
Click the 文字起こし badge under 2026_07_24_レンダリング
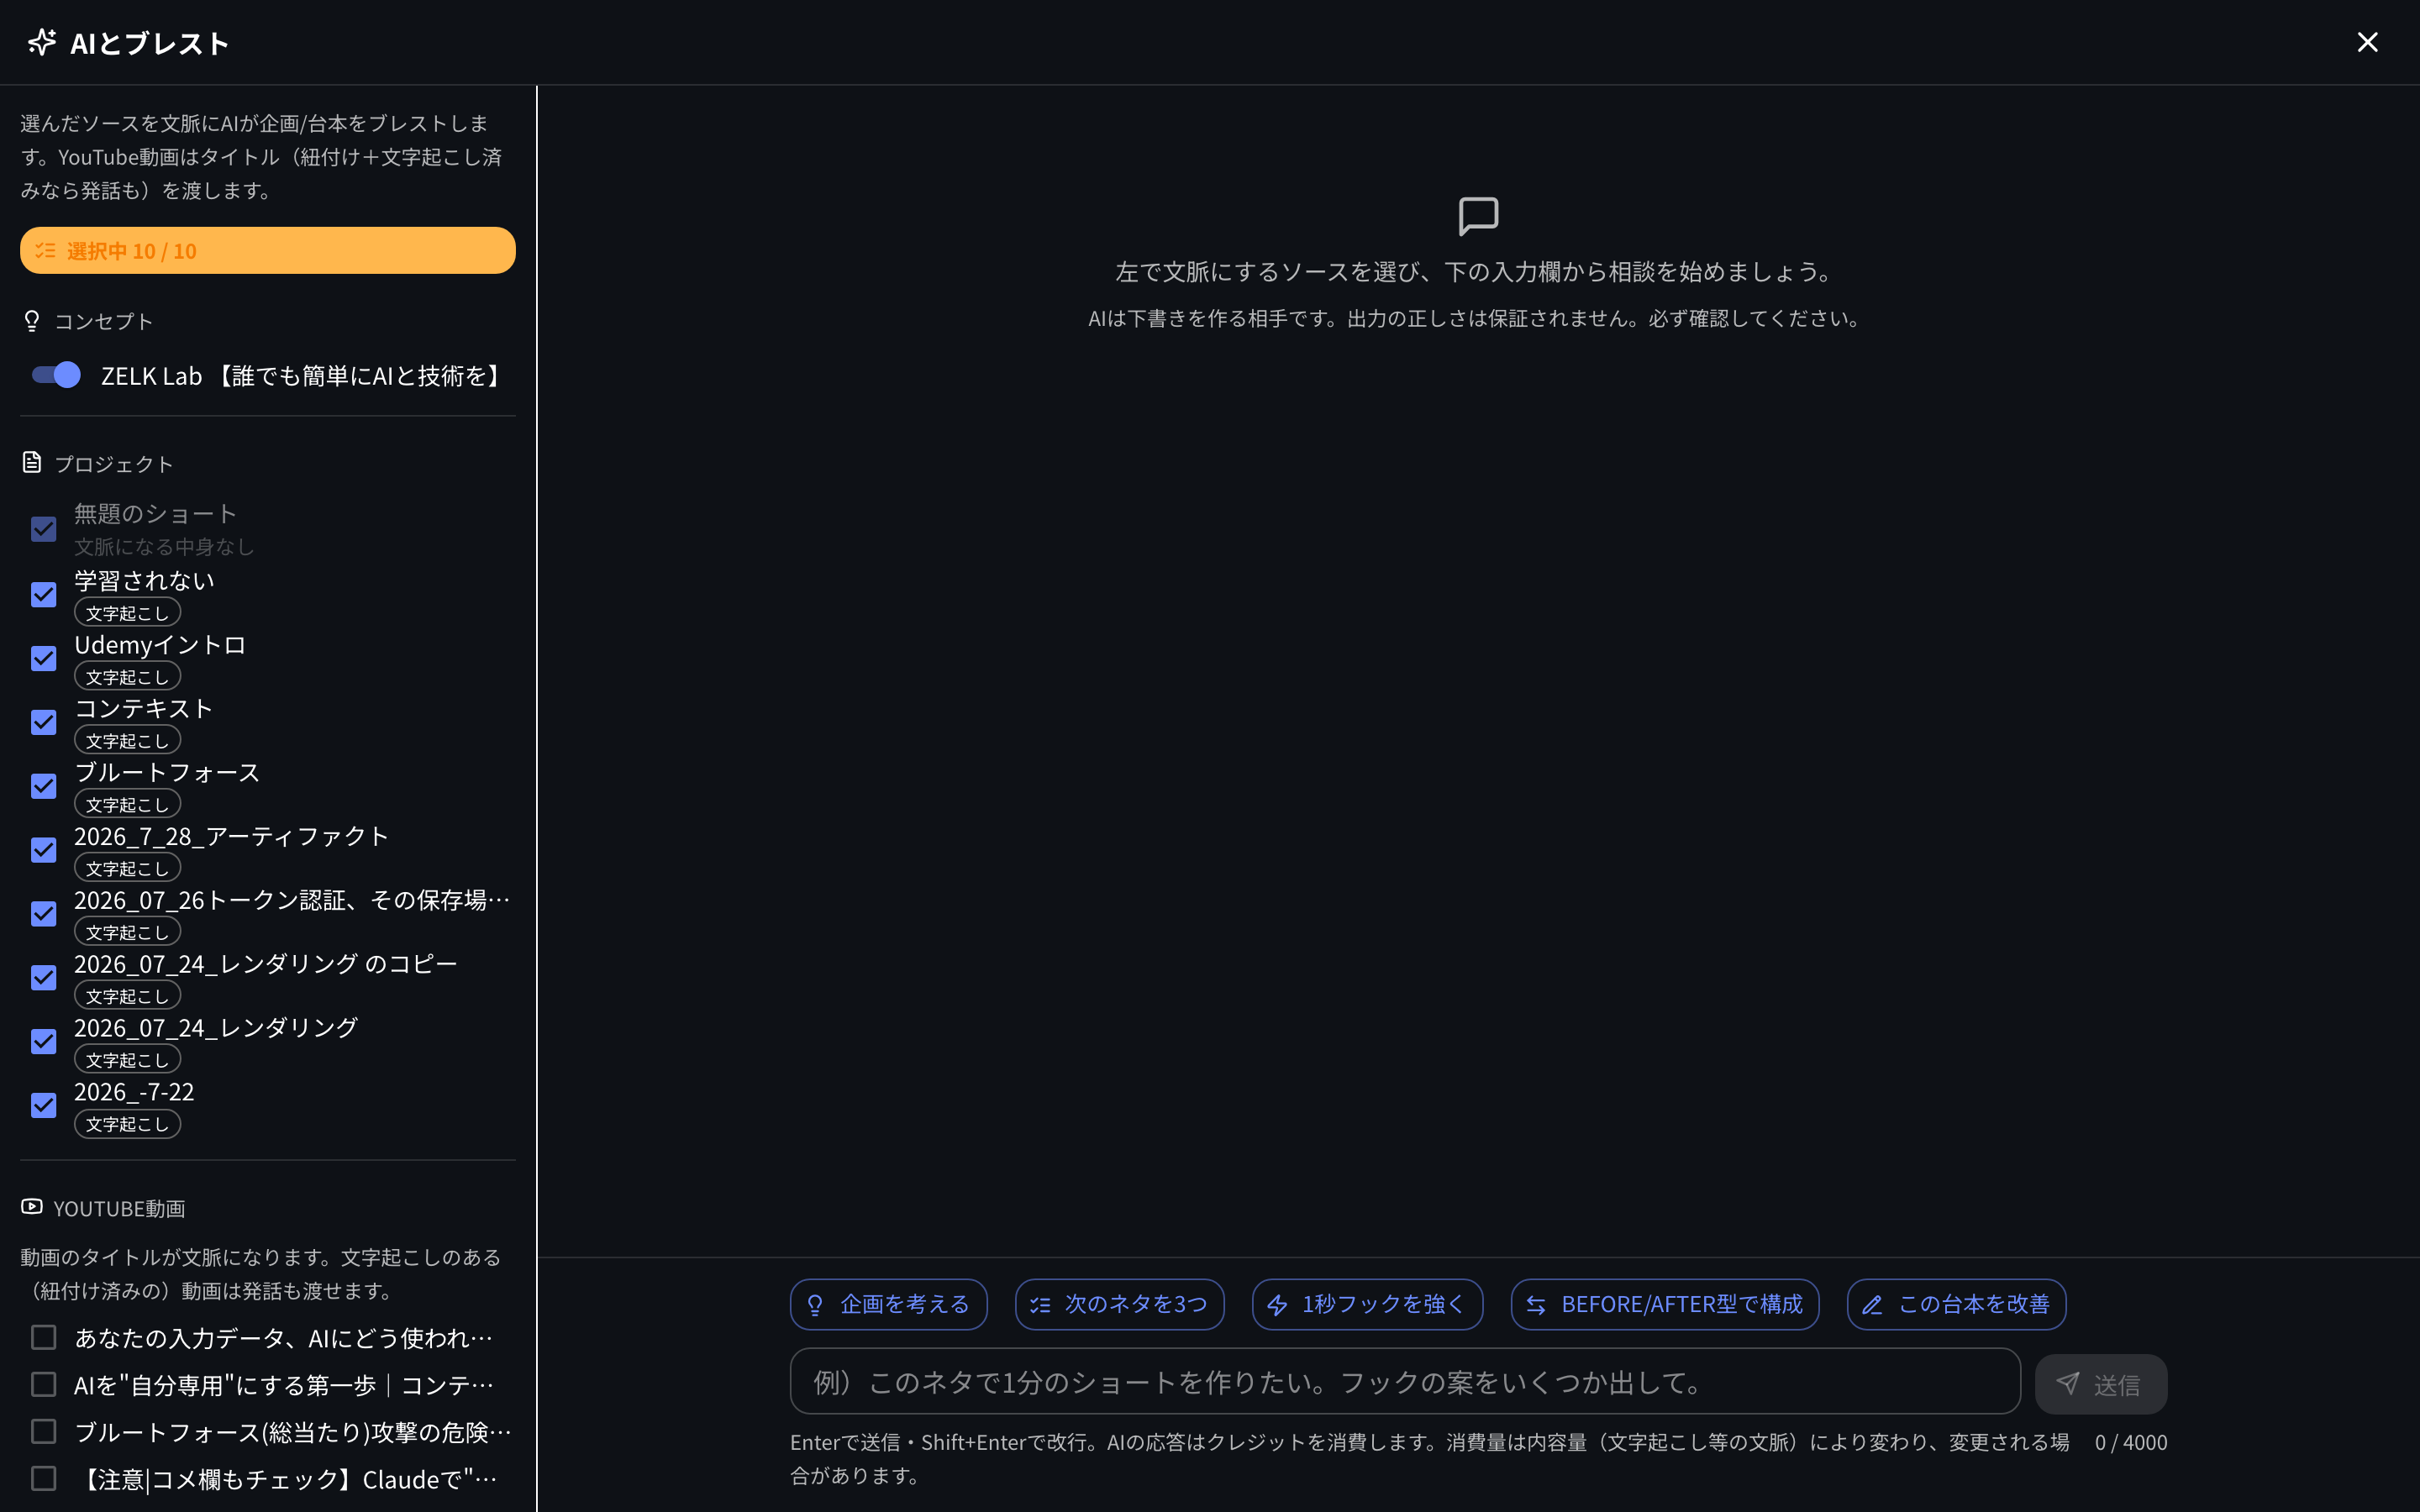(127, 1060)
